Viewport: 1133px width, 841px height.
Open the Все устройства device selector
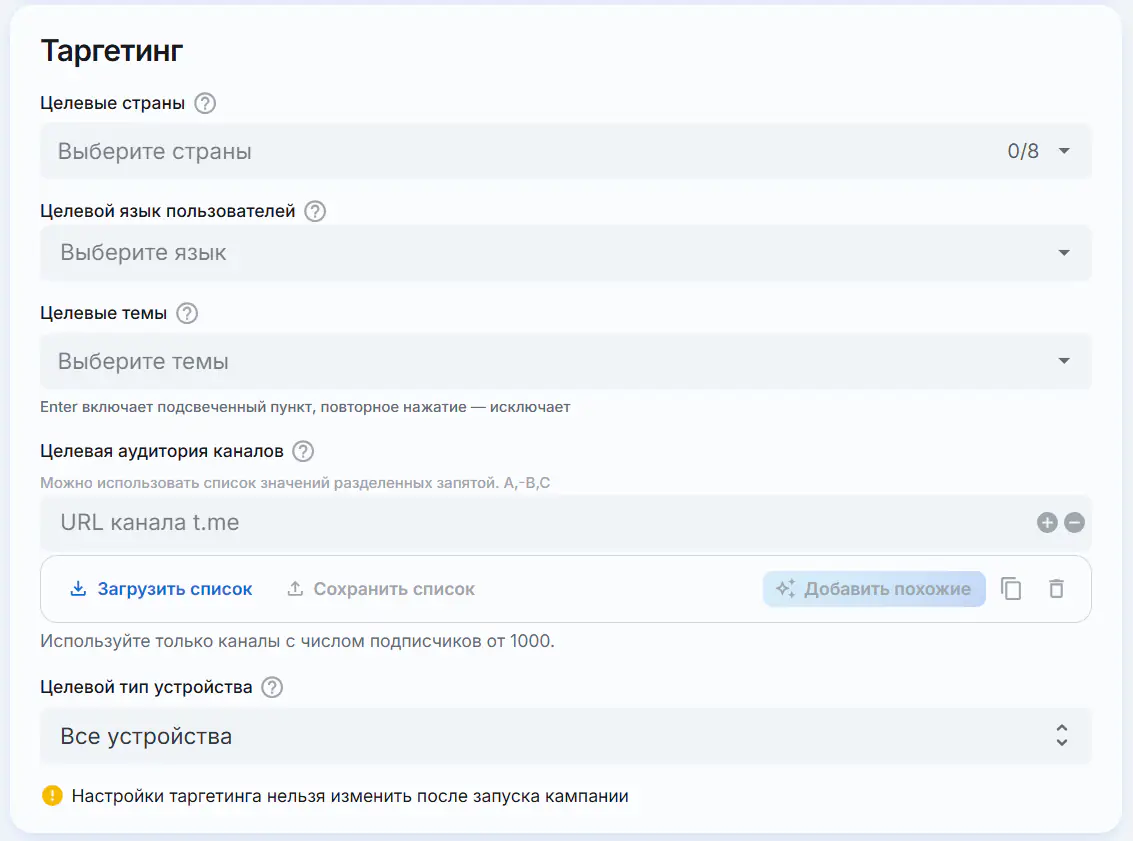click(565, 736)
